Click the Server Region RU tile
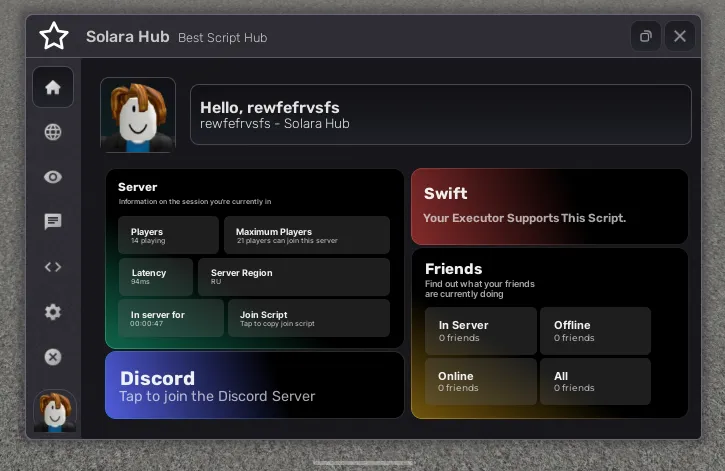 (x=294, y=276)
